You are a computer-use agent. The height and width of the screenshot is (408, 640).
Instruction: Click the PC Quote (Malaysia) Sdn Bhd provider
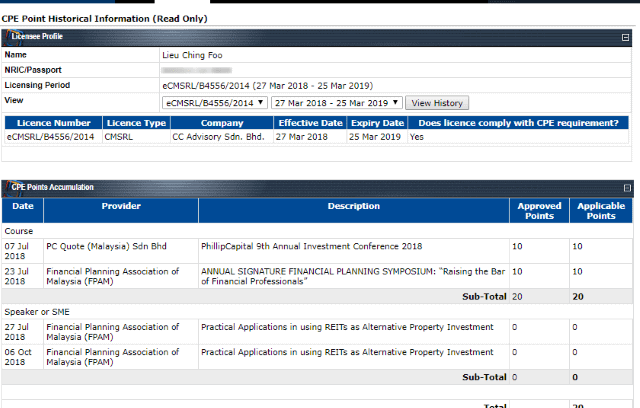[107, 246]
